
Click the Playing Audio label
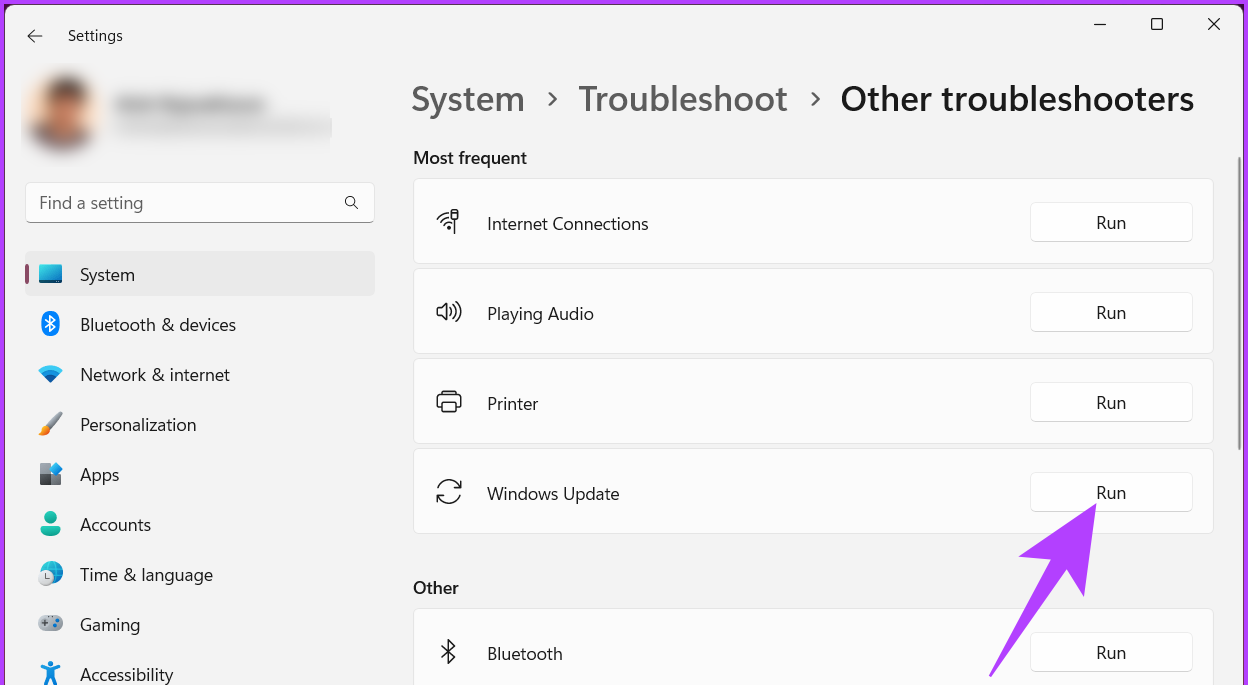coord(540,313)
